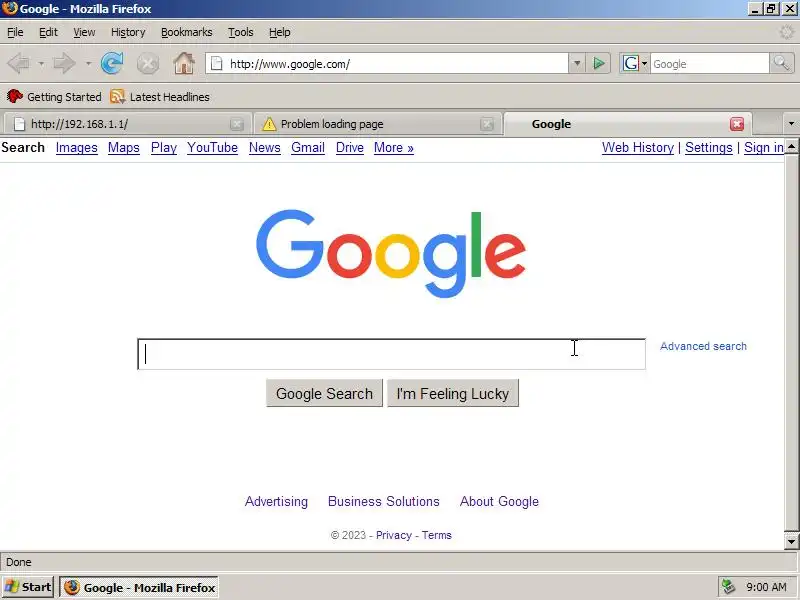
Task: Open the About Google link
Action: [x=499, y=502]
